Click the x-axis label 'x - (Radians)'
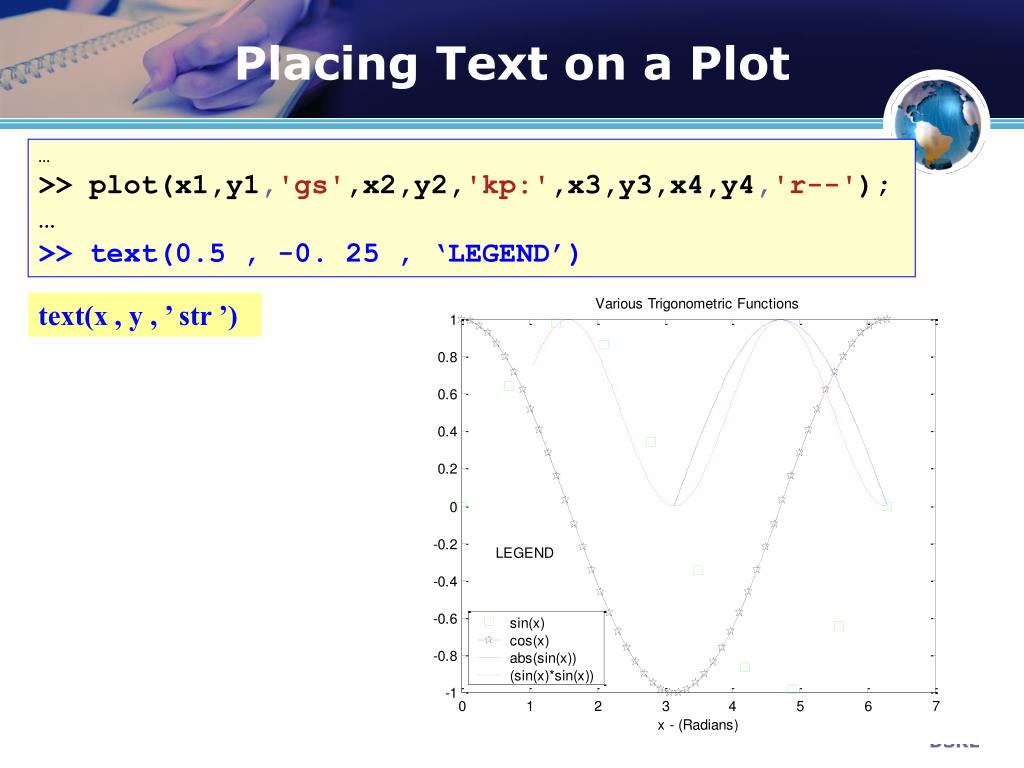This screenshot has width=1024, height=768. click(697, 725)
